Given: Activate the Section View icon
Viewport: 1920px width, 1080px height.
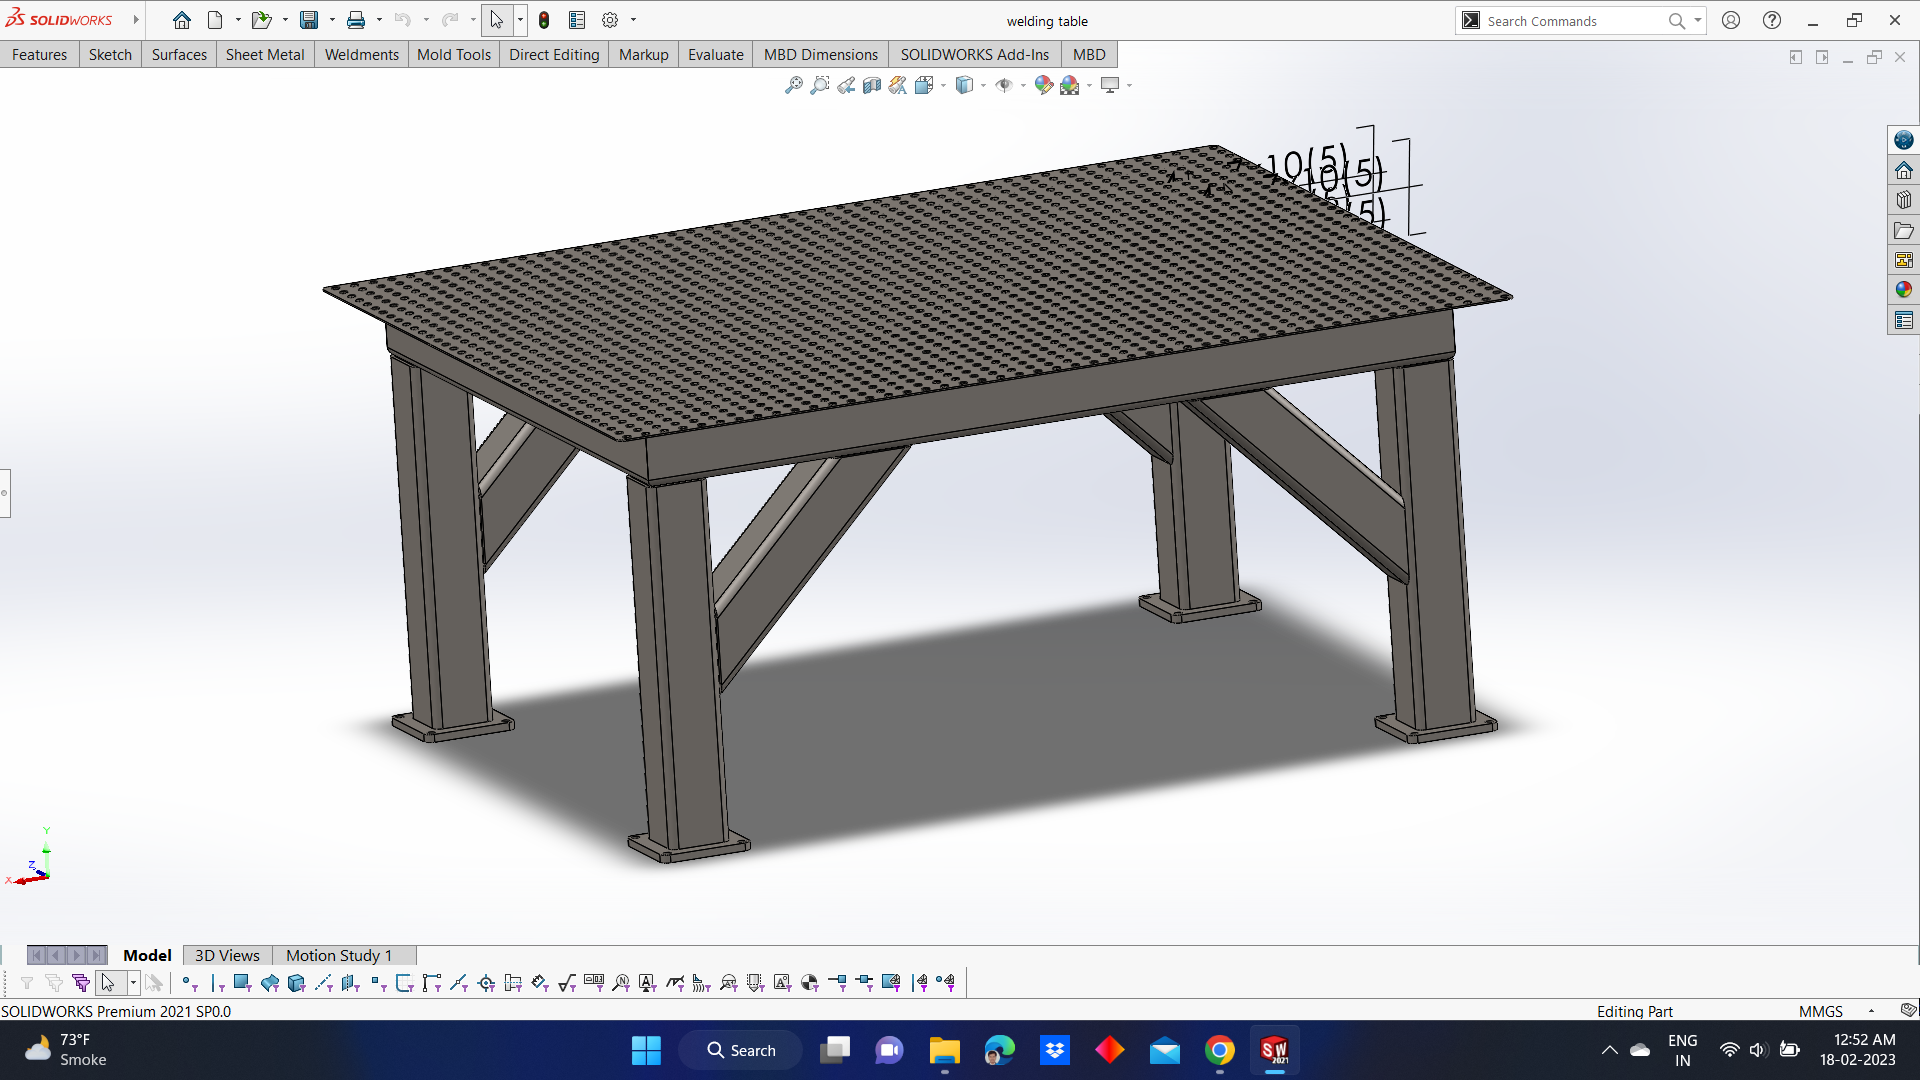Looking at the screenshot, I should (872, 85).
